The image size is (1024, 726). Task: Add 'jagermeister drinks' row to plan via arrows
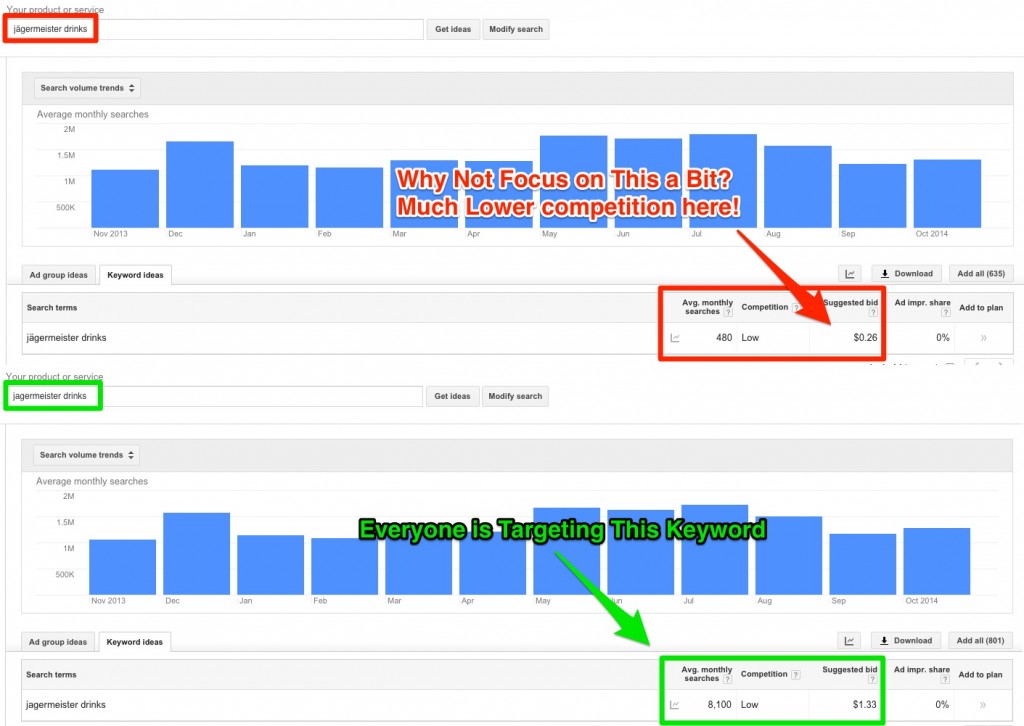pos(983,705)
